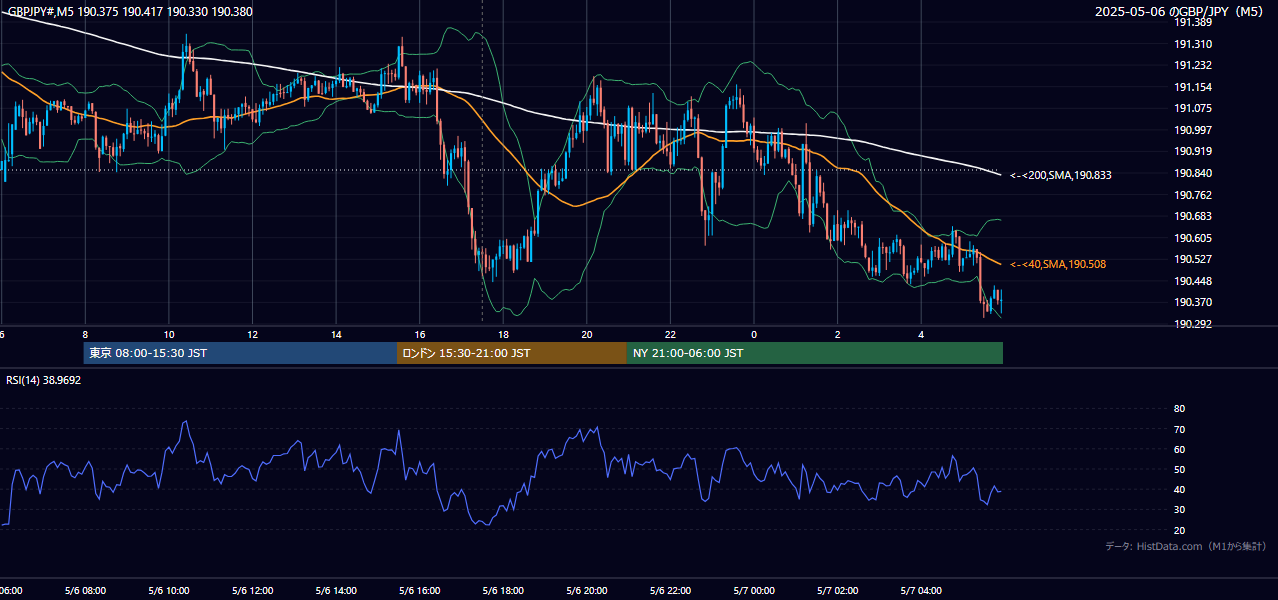Click RSI scale level 40

(1179, 489)
